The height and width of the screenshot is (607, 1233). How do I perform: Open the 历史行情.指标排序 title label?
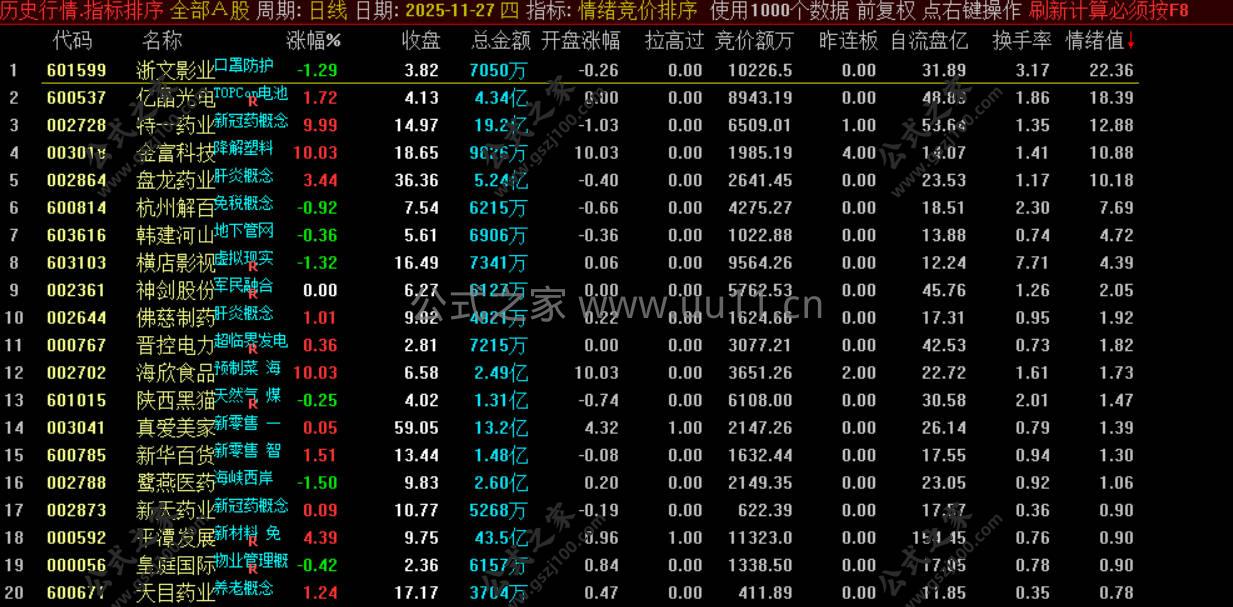[x=83, y=11]
